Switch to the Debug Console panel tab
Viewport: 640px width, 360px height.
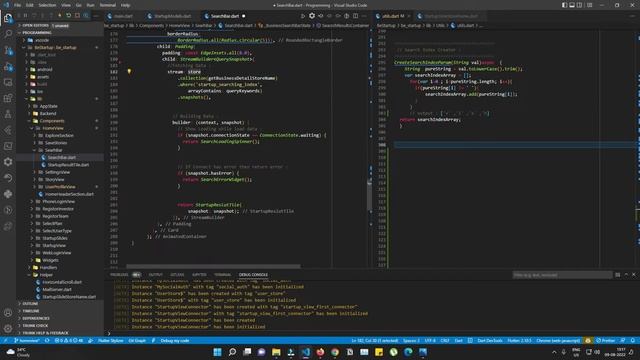click(x=253, y=275)
